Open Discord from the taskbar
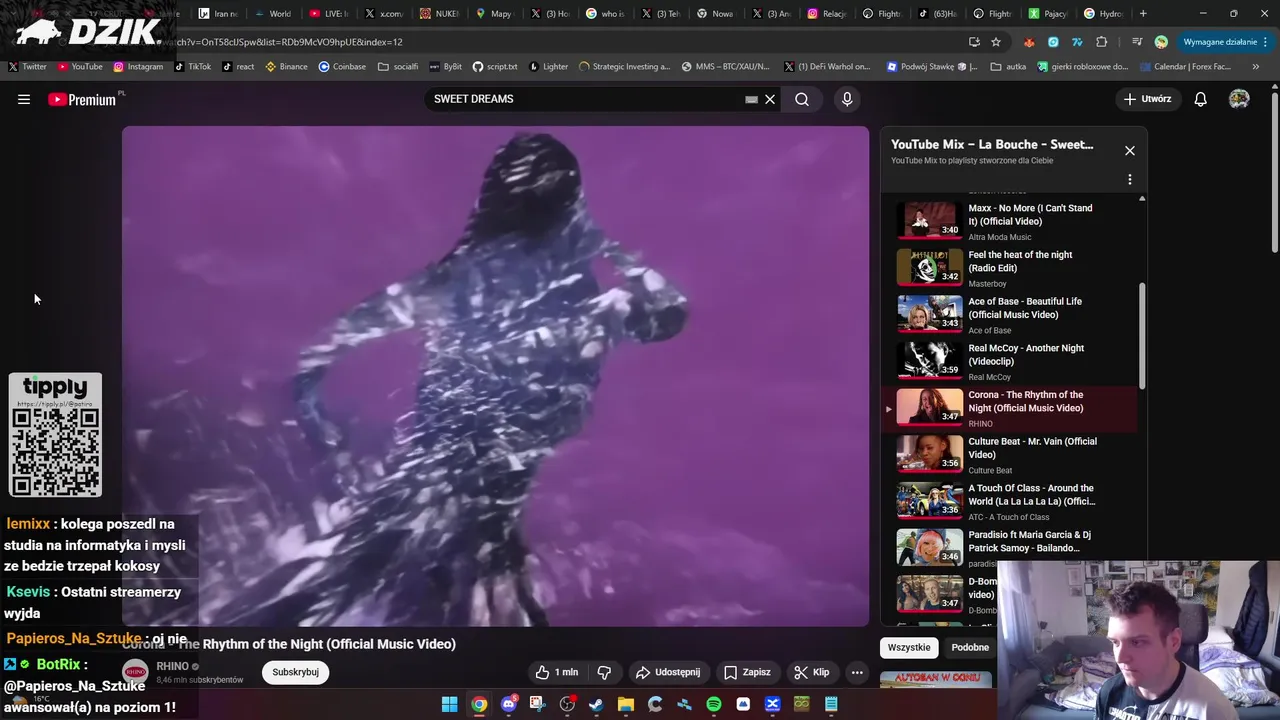The image size is (1280, 720). tap(509, 704)
